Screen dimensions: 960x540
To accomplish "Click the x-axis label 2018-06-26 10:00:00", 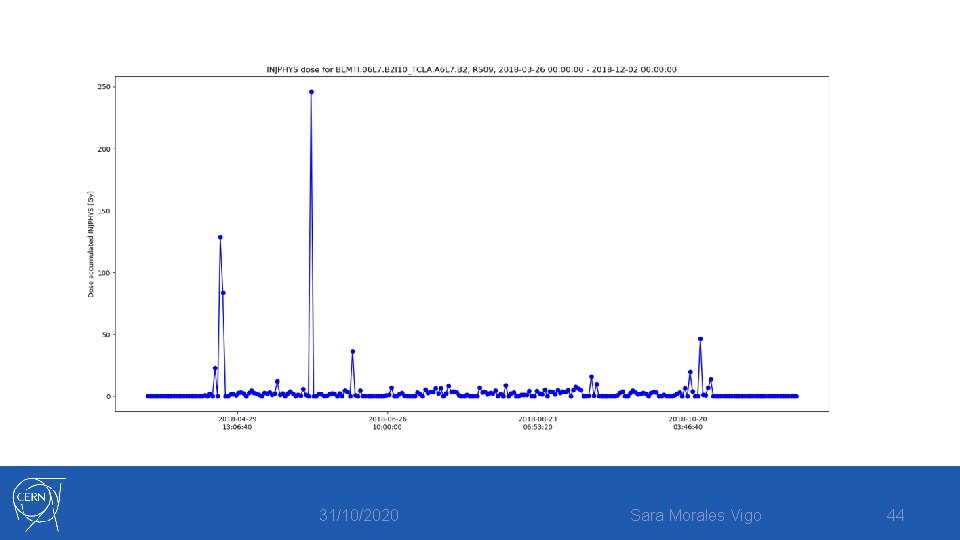I will click(387, 423).
